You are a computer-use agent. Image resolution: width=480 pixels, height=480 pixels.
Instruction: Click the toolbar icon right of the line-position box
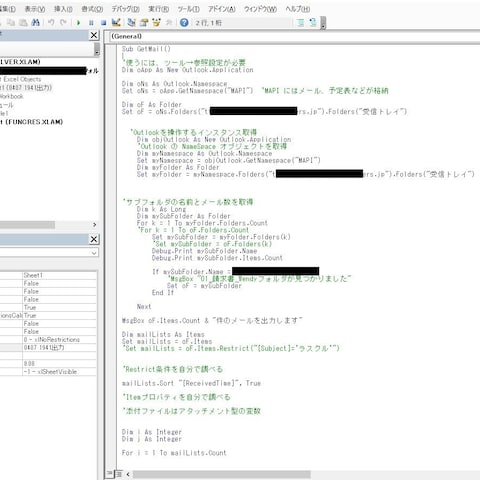[x=300, y=23]
